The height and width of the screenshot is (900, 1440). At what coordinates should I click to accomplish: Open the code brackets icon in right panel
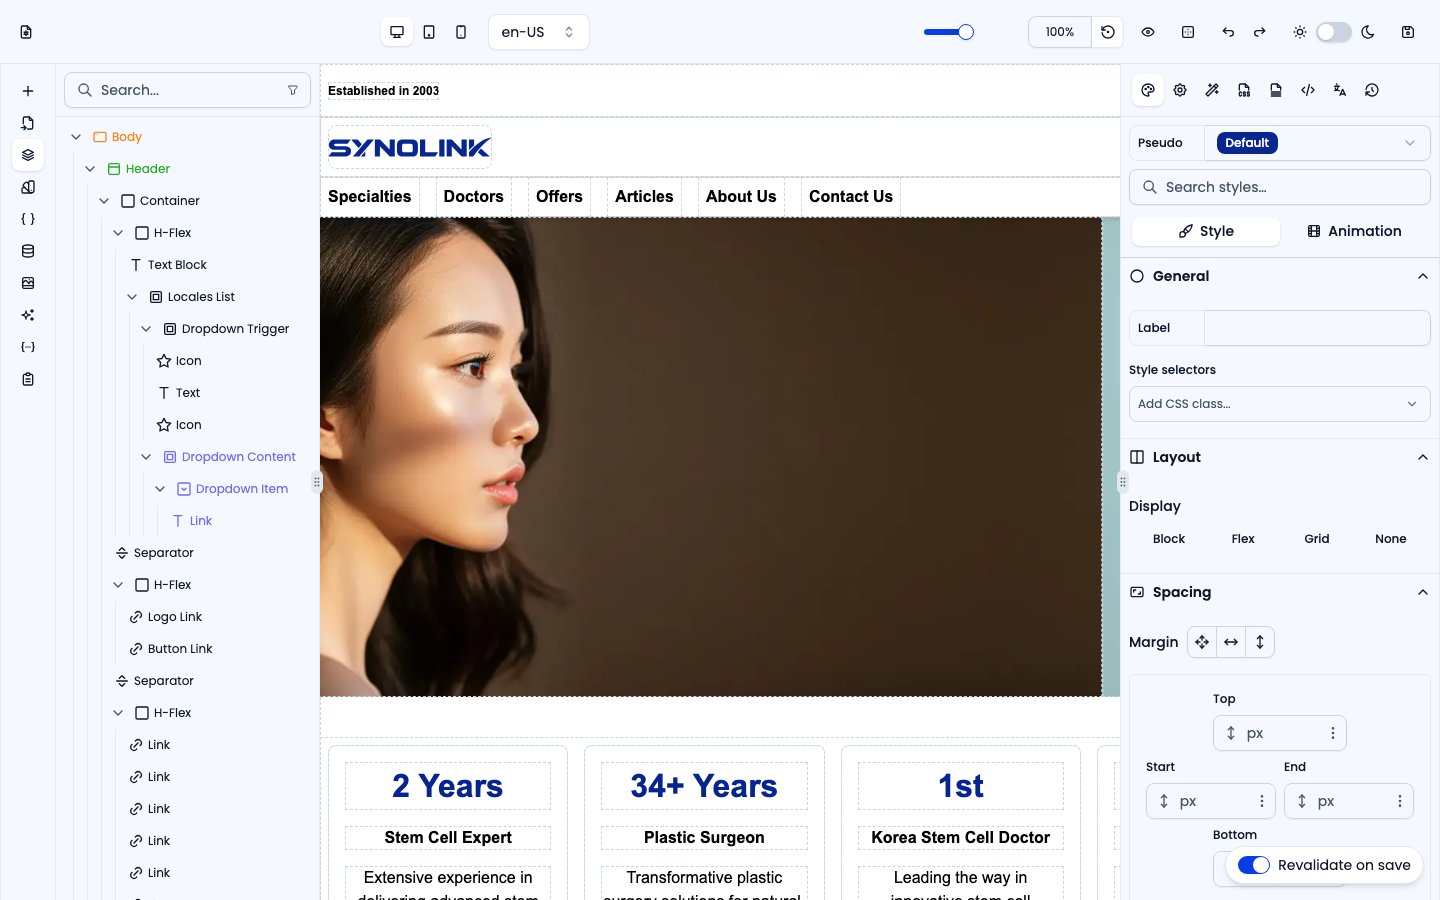(1308, 90)
